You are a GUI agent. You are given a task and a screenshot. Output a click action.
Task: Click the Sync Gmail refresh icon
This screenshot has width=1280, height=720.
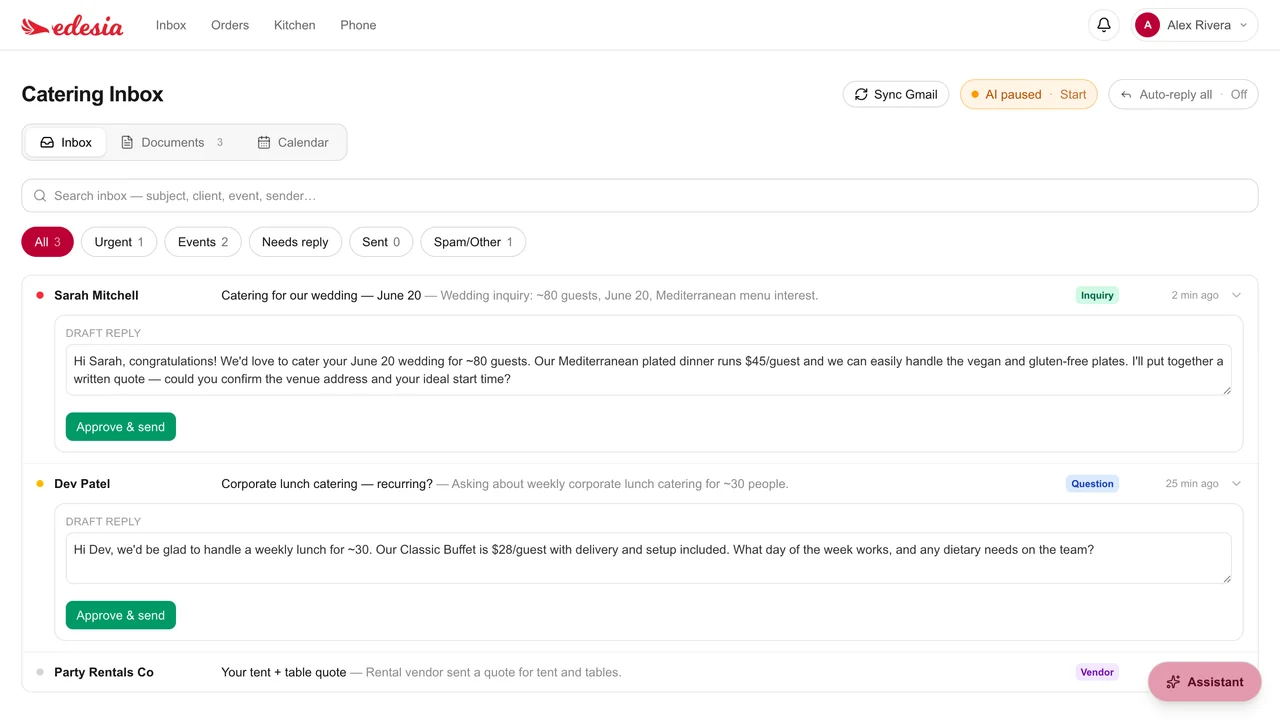pos(861,94)
